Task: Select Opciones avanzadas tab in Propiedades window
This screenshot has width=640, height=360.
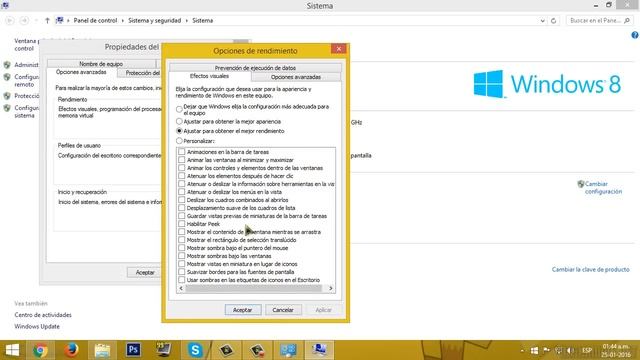Action: click(81, 72)
